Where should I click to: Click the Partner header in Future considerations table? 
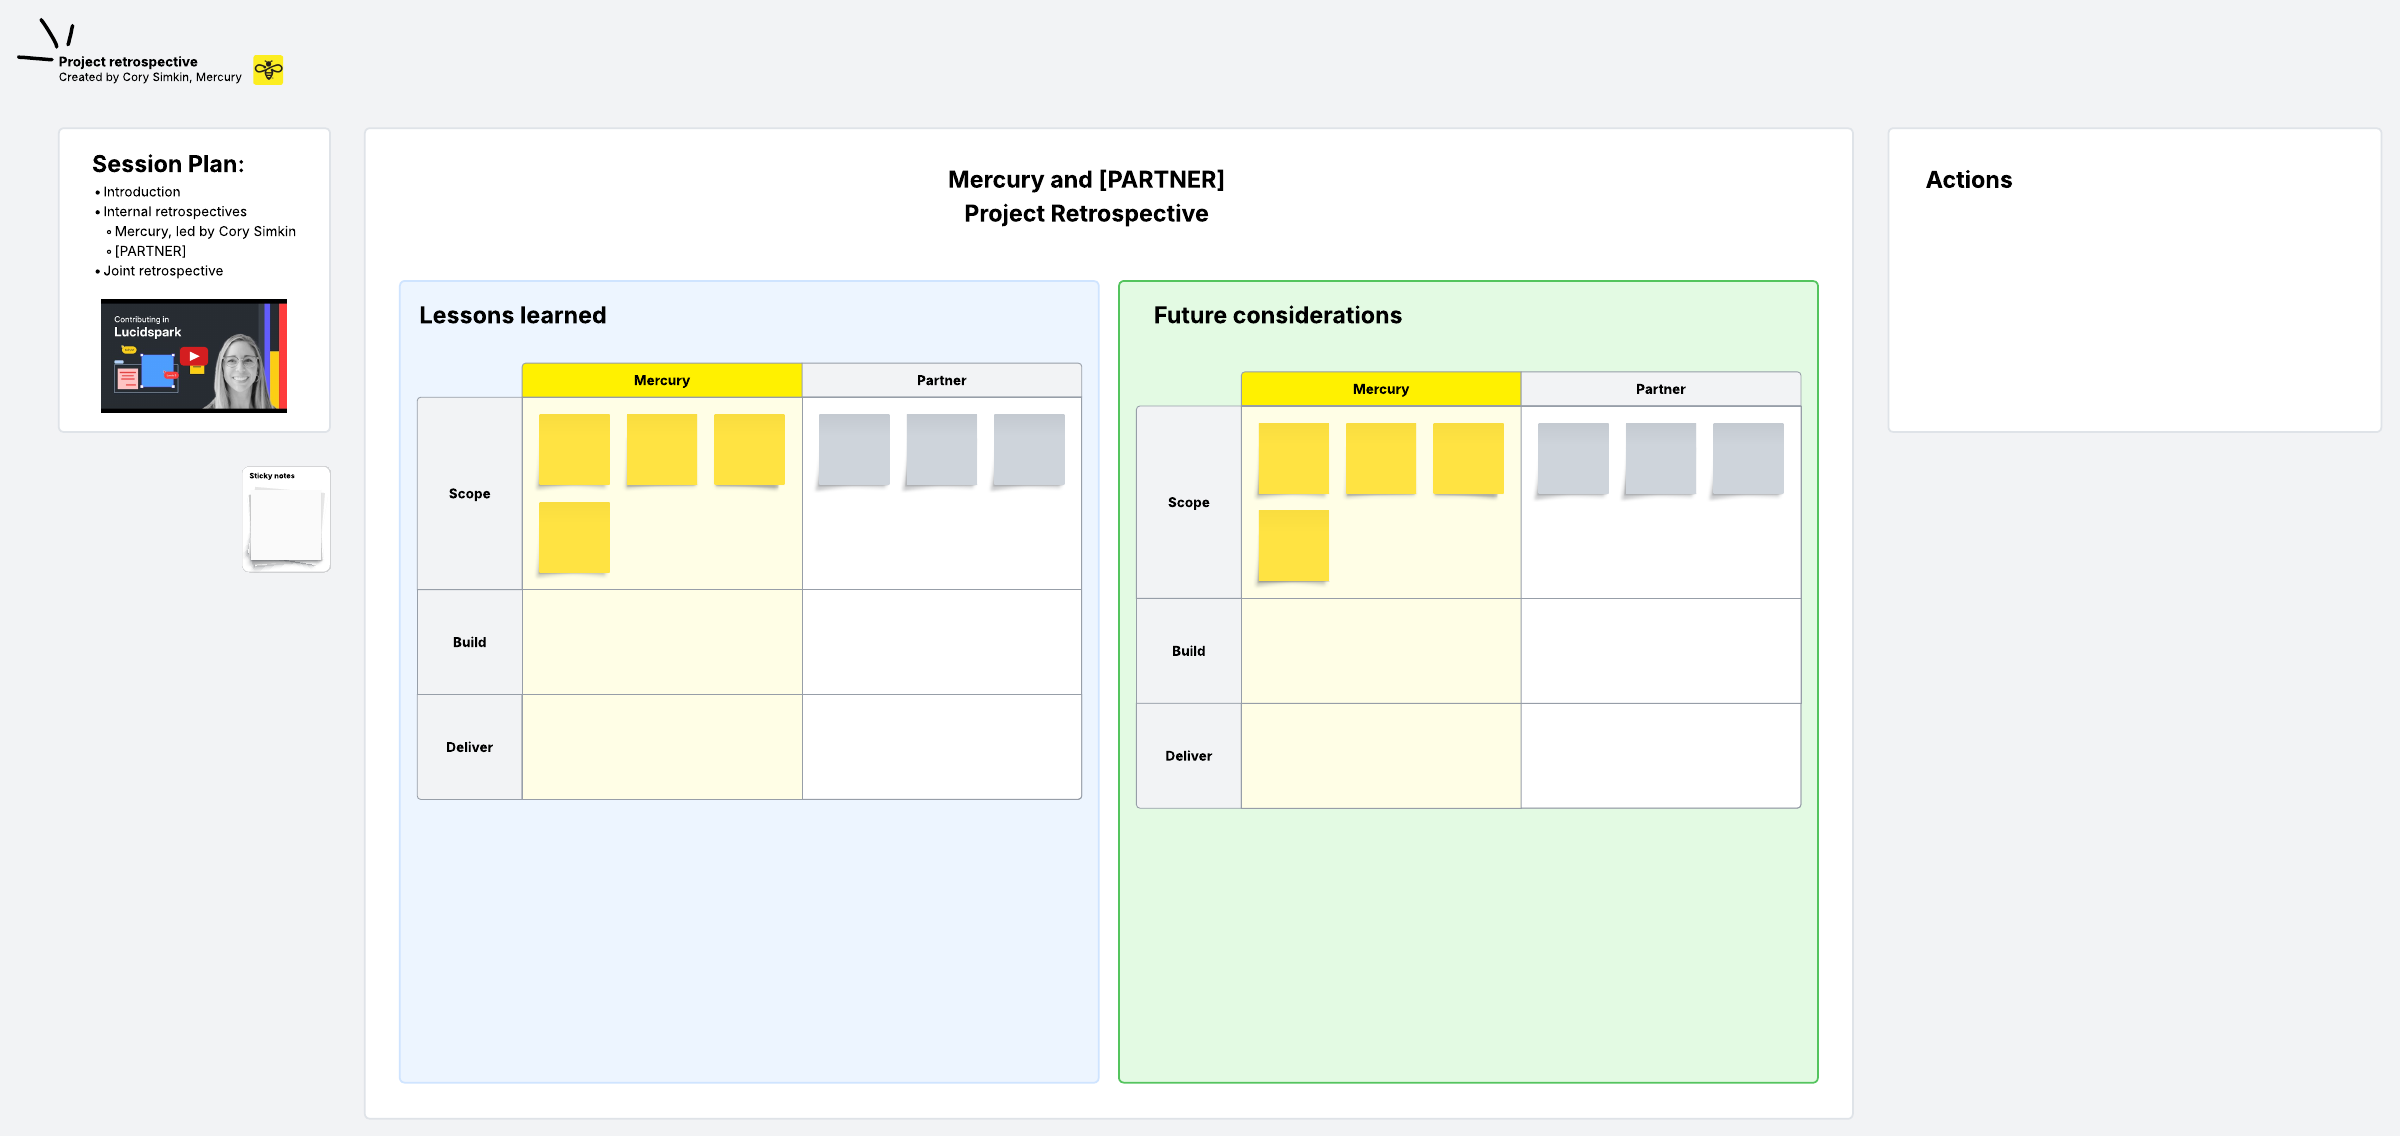(1660, 389)
